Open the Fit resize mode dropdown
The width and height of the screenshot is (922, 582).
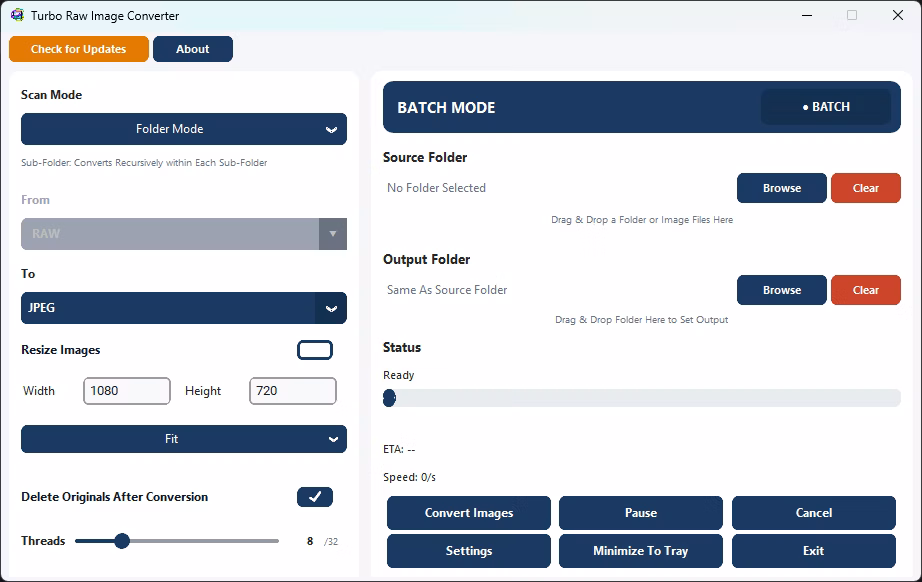184,439
